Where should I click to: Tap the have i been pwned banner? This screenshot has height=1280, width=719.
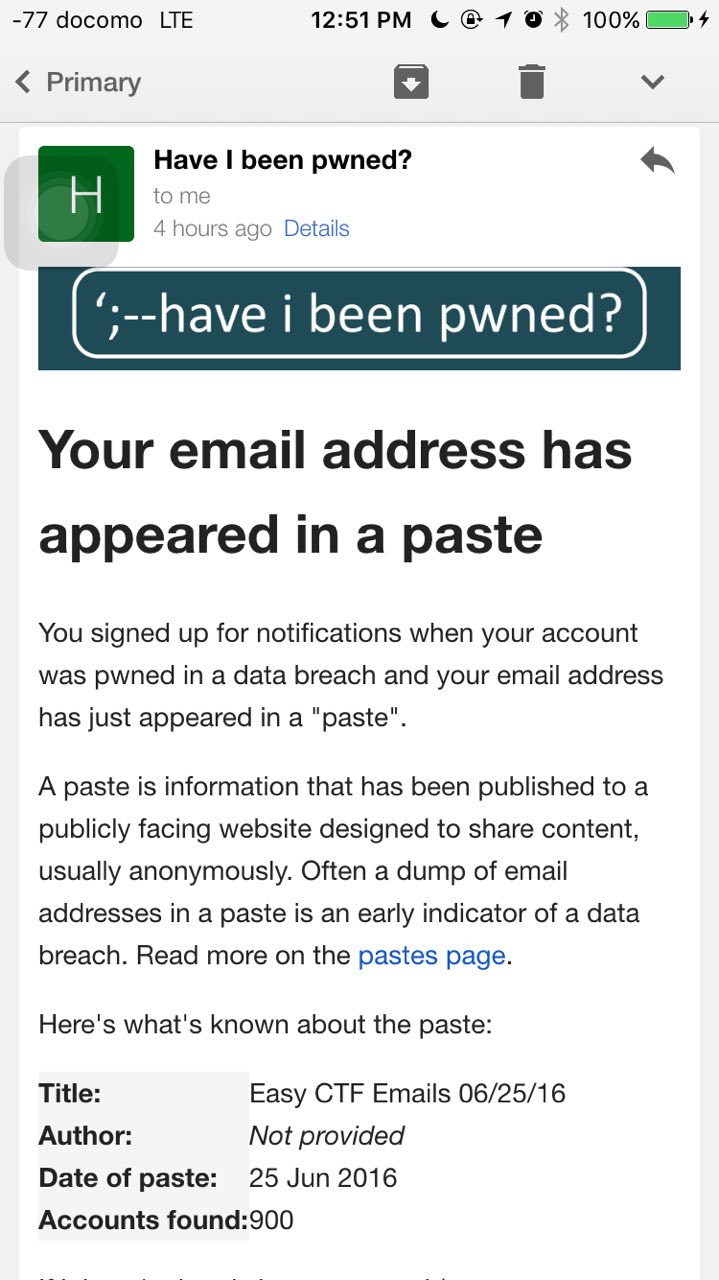[x=359, y=314]
